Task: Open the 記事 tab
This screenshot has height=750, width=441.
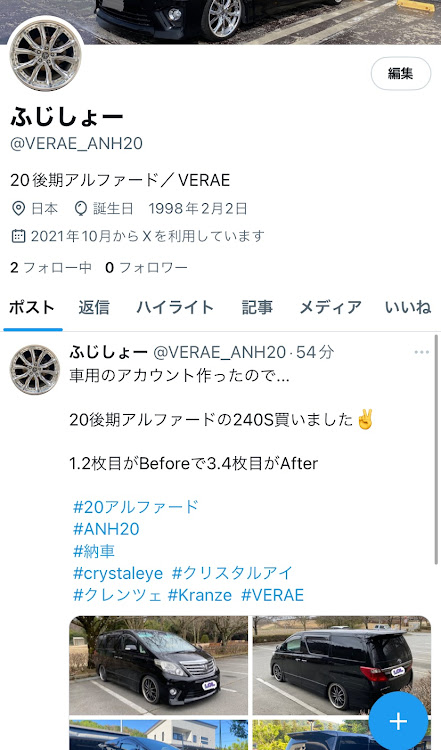Action: [257, 307]
